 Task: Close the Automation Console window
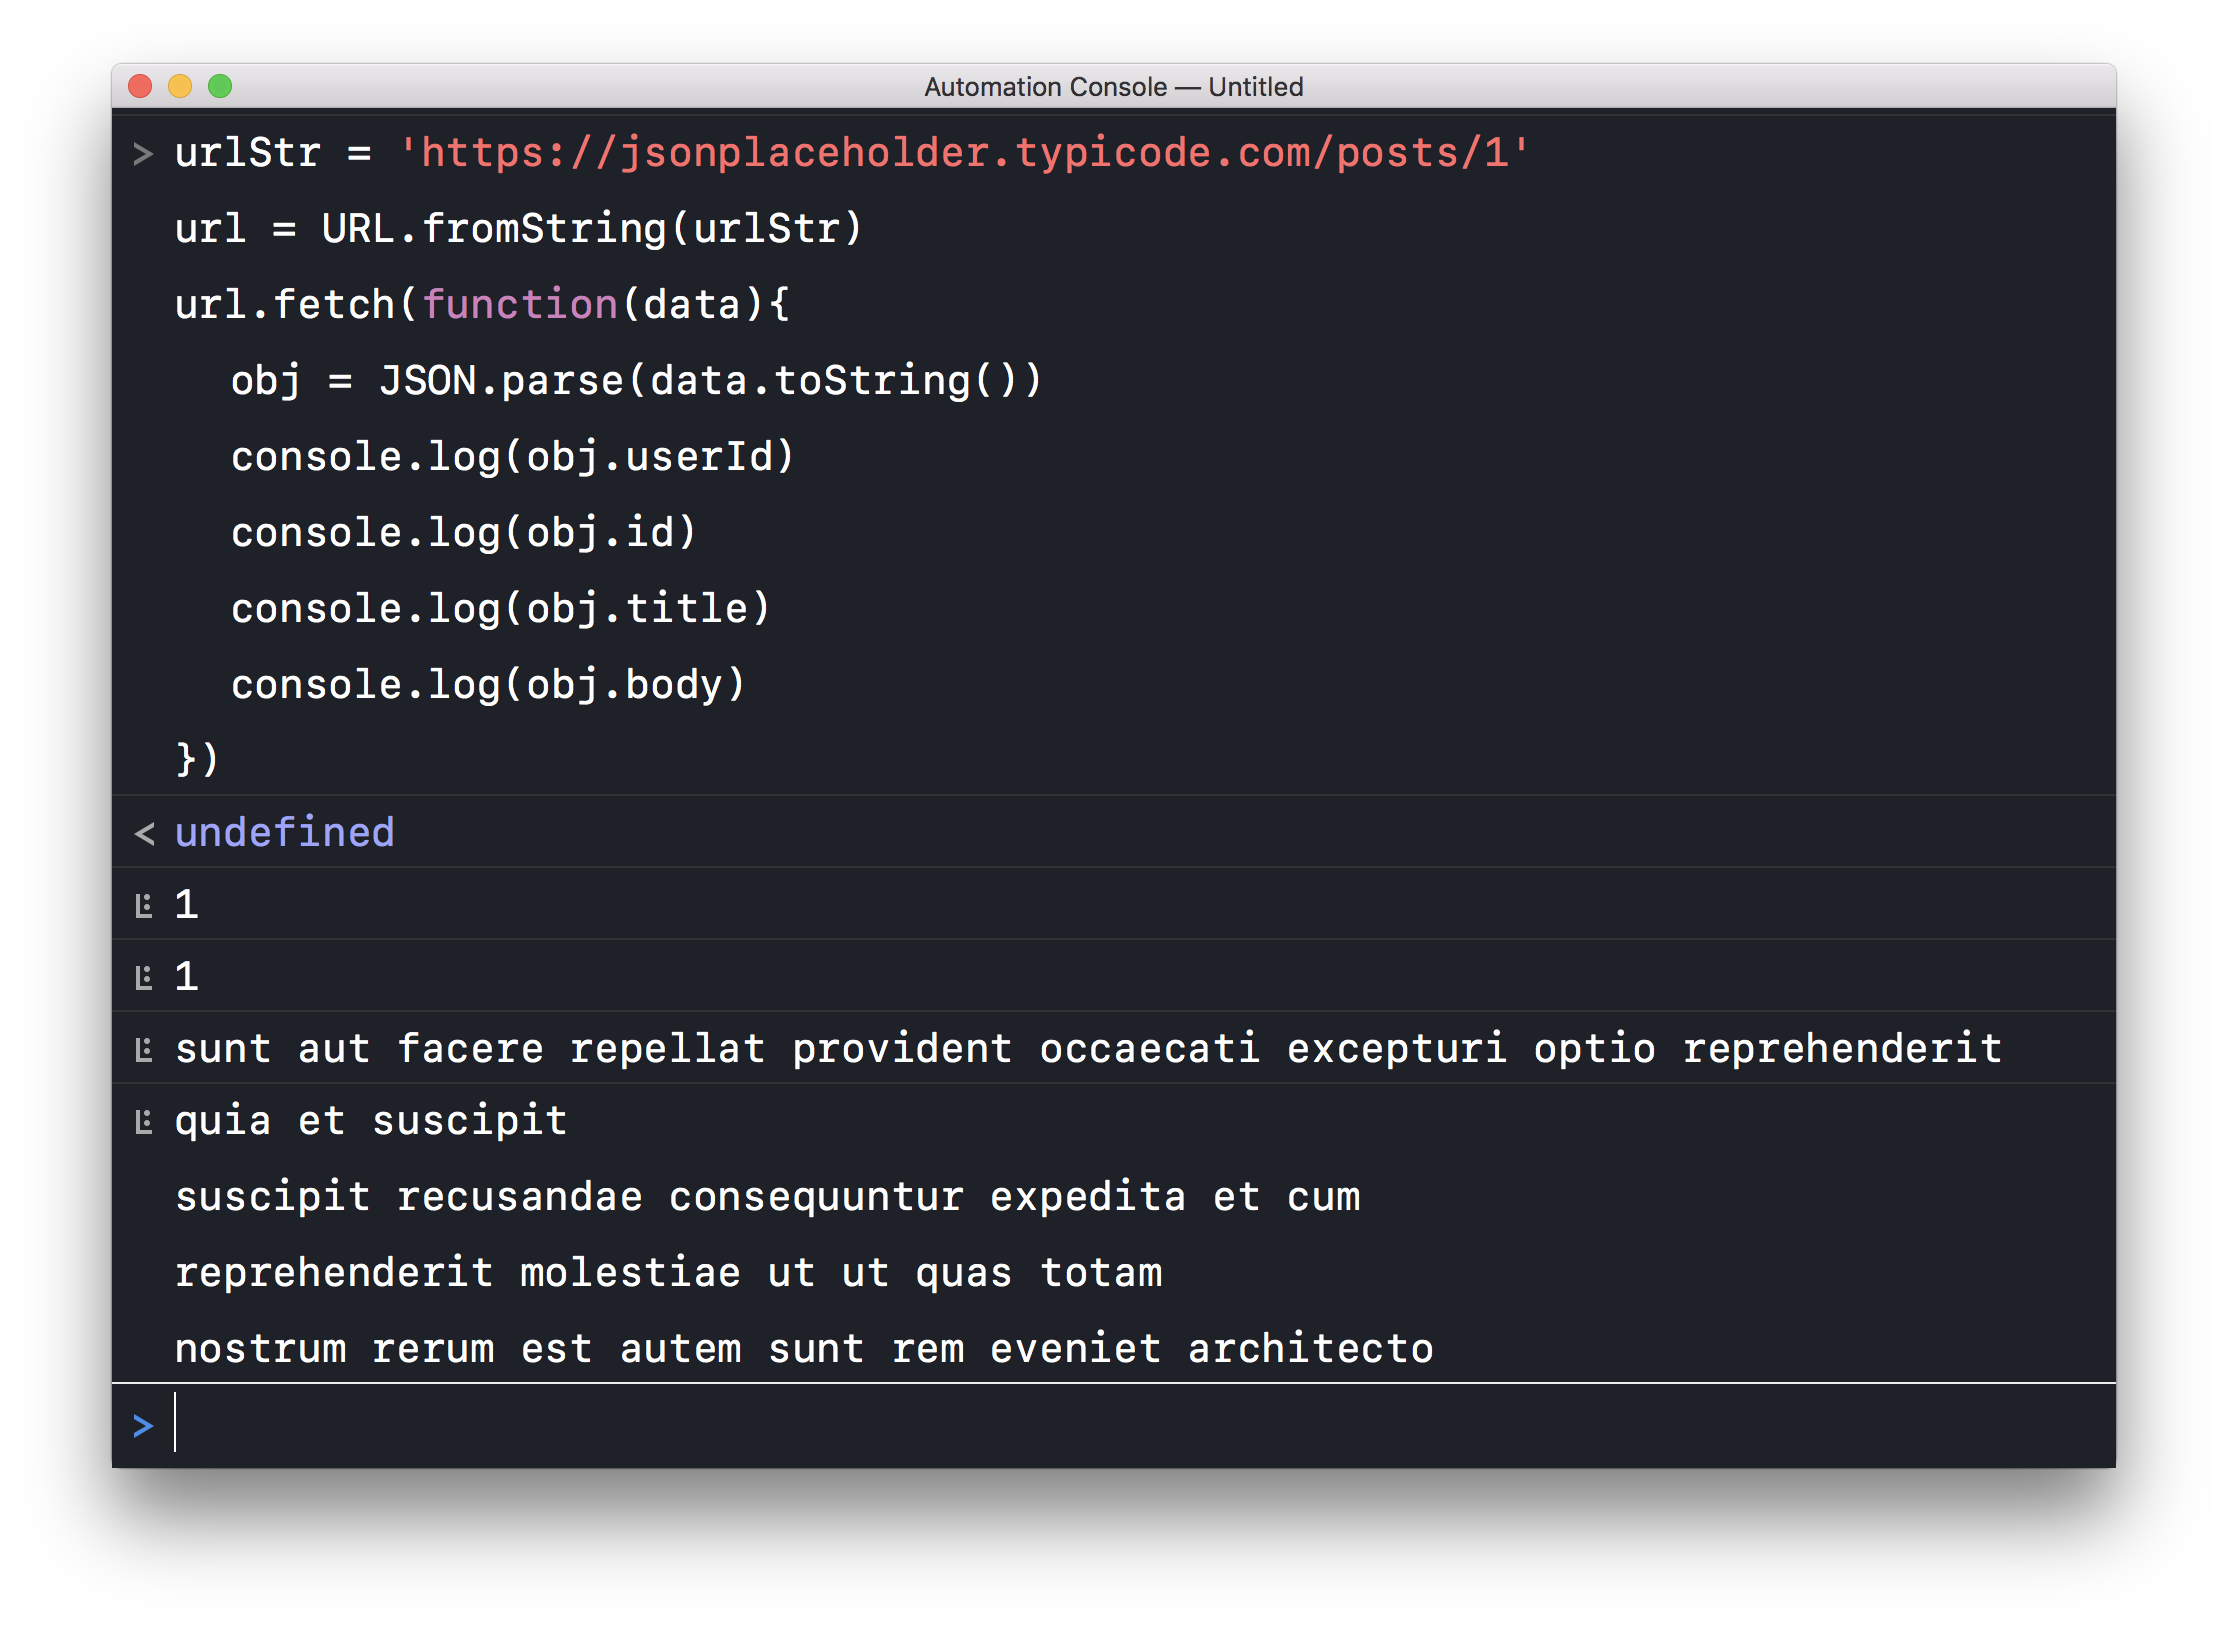point(141,87)
